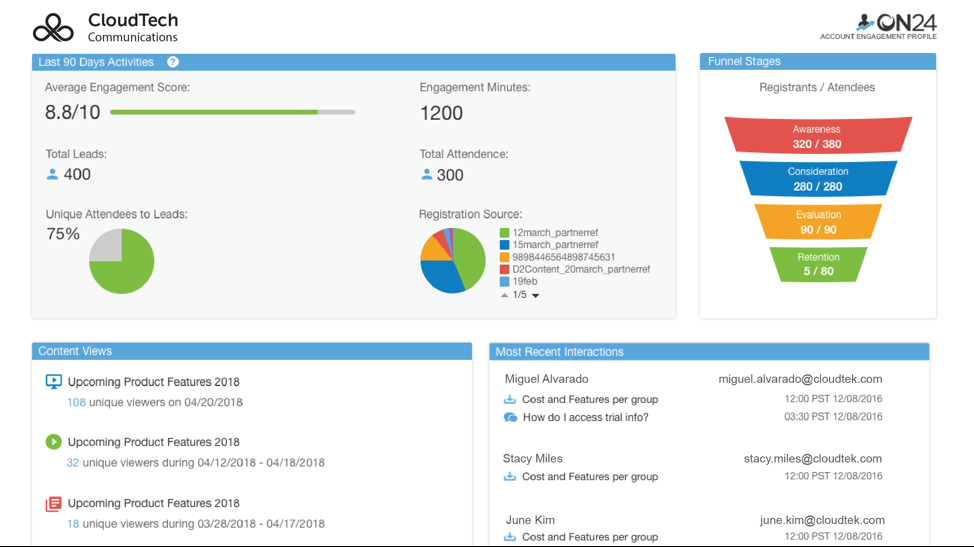The width and height of the screenshot is (974, 547).
Task: Click the 'Funnel Stages' panel header
Action: [817, 61]
